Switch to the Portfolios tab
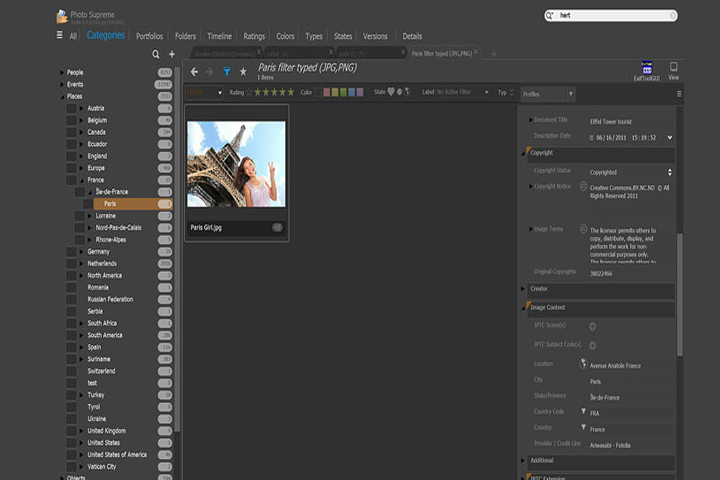Viewport: 720px width, 480px height. [149, 36]
